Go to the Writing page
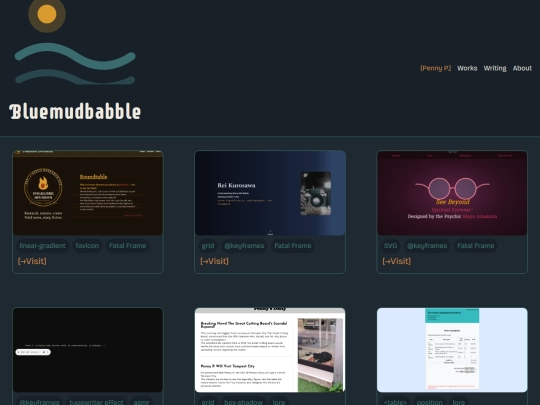Viewport: 540px width, 405px height. [495, 68]
